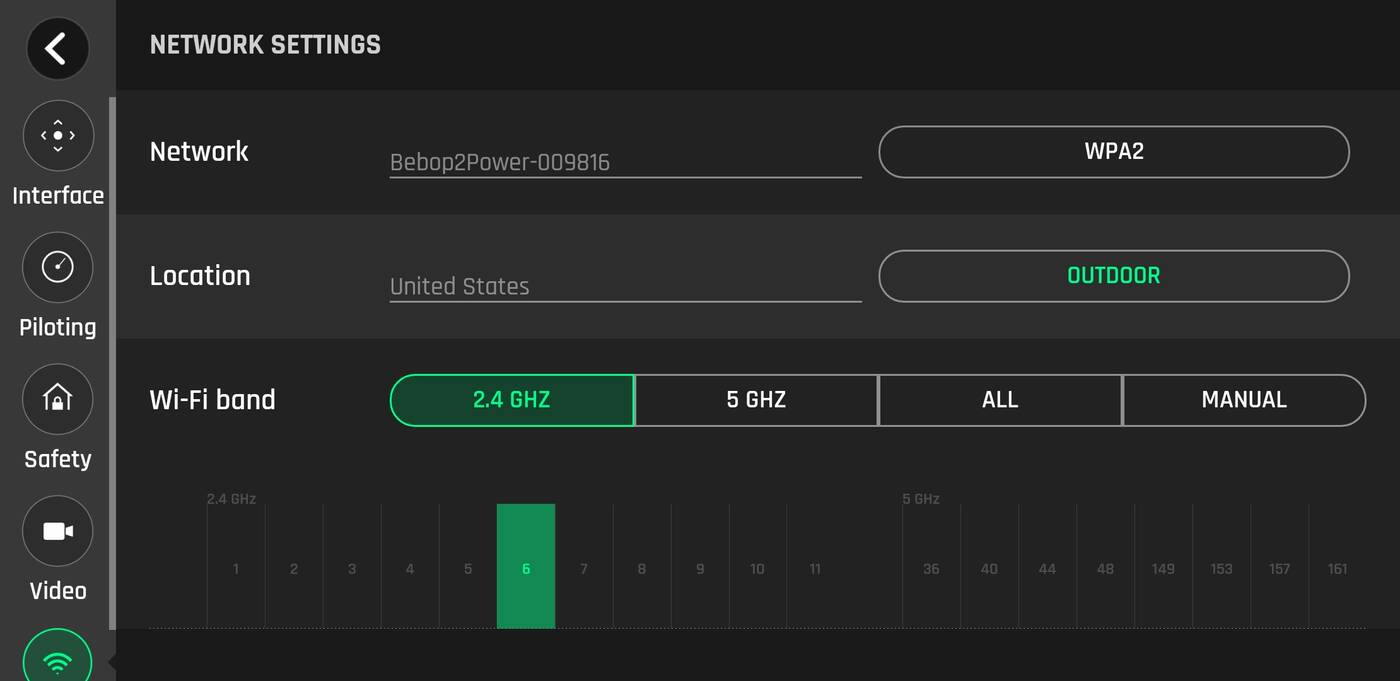Open the Interface settings icon
1400x681 pixels.
(x=58, y=135)
